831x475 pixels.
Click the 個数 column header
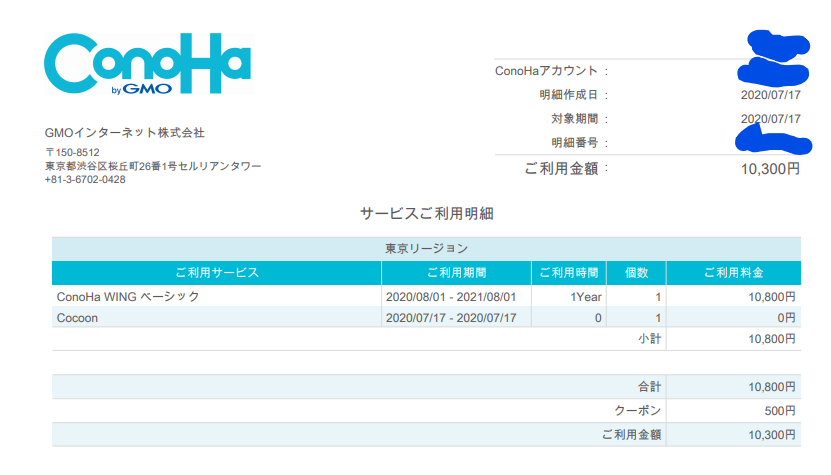pyautogui.click(x=636, y=272)
